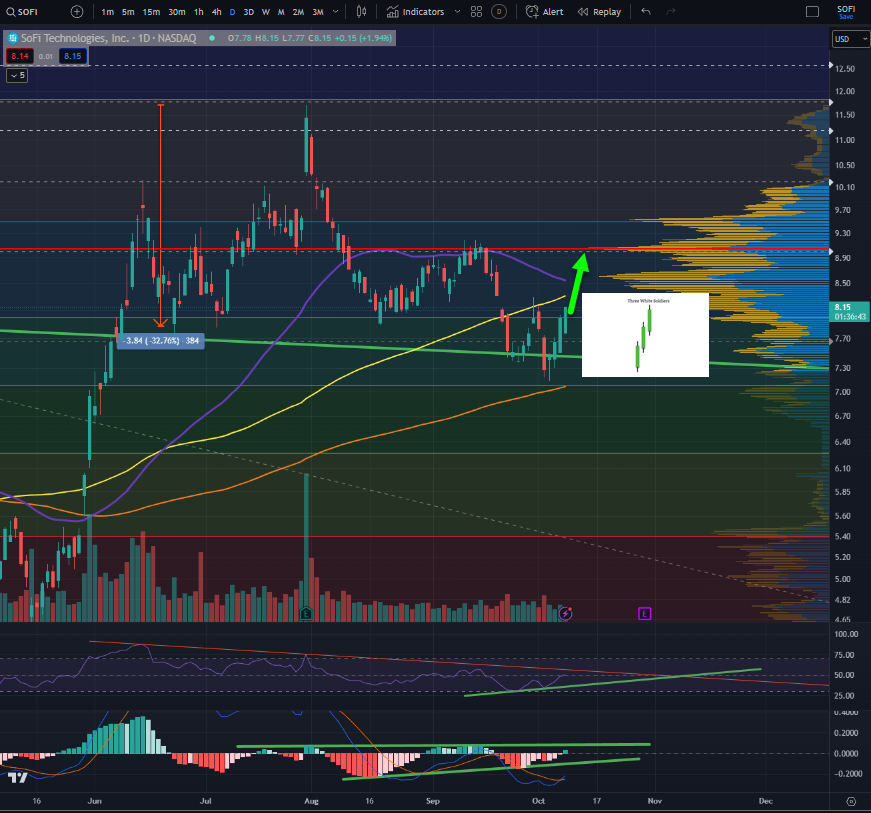
Task: Create an Alert from the toolbar
Action: coord(544,12)
